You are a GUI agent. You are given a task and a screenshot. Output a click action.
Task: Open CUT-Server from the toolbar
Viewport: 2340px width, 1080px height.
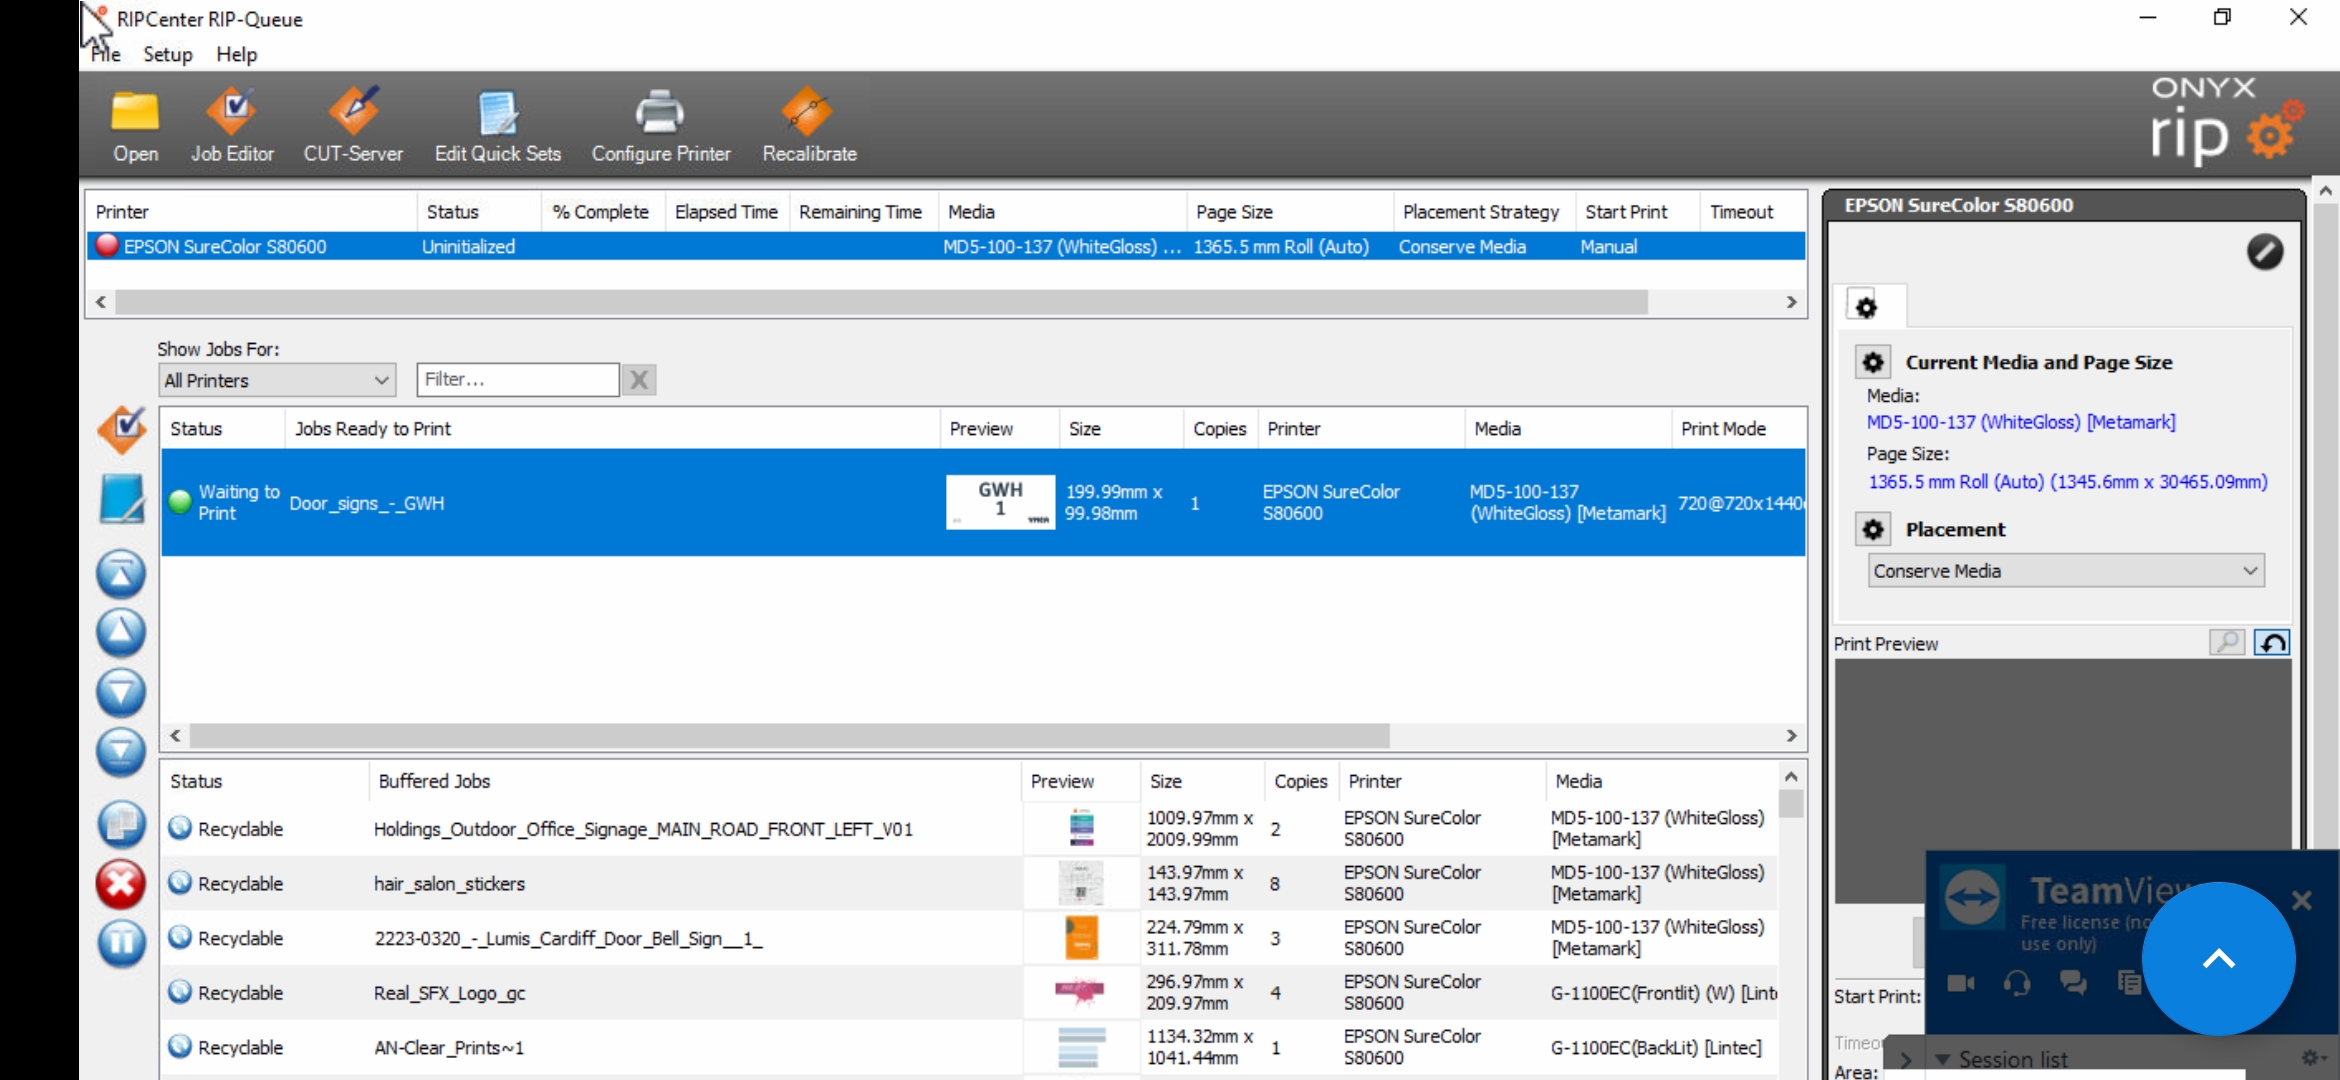pyautogui.click(x=353, y=127)
